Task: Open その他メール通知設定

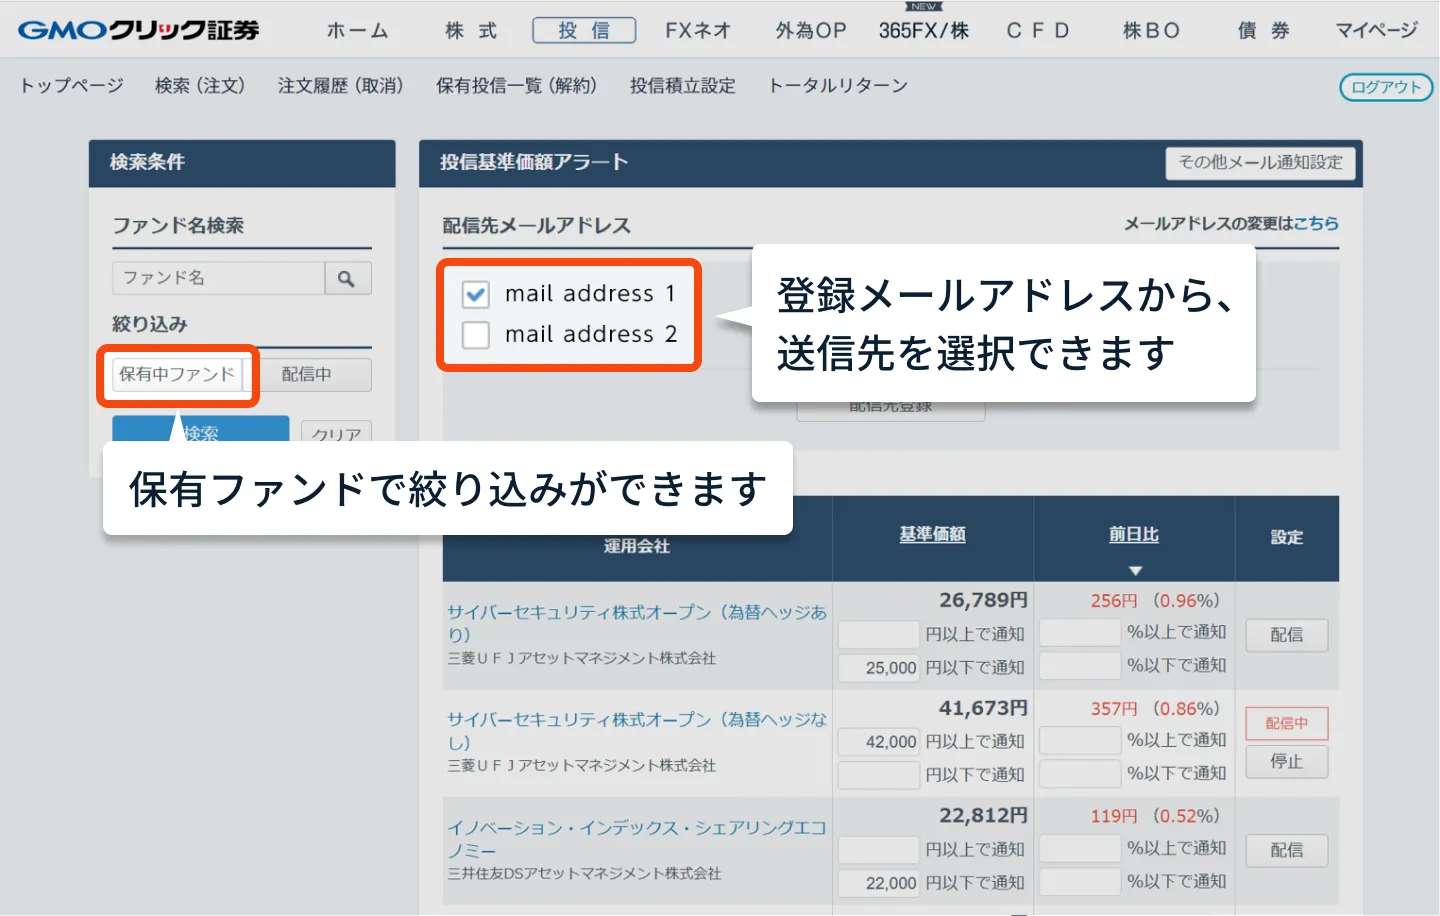Action: [1260, 162]
